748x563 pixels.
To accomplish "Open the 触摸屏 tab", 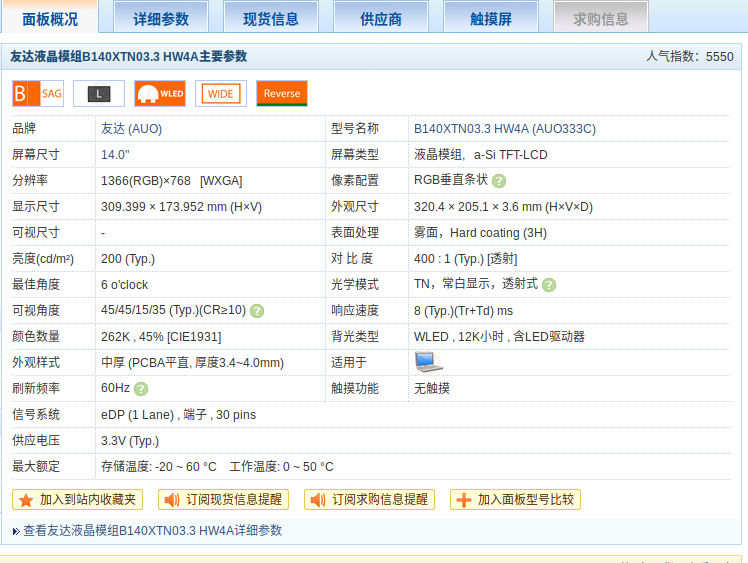I will (x=491, y=18).
